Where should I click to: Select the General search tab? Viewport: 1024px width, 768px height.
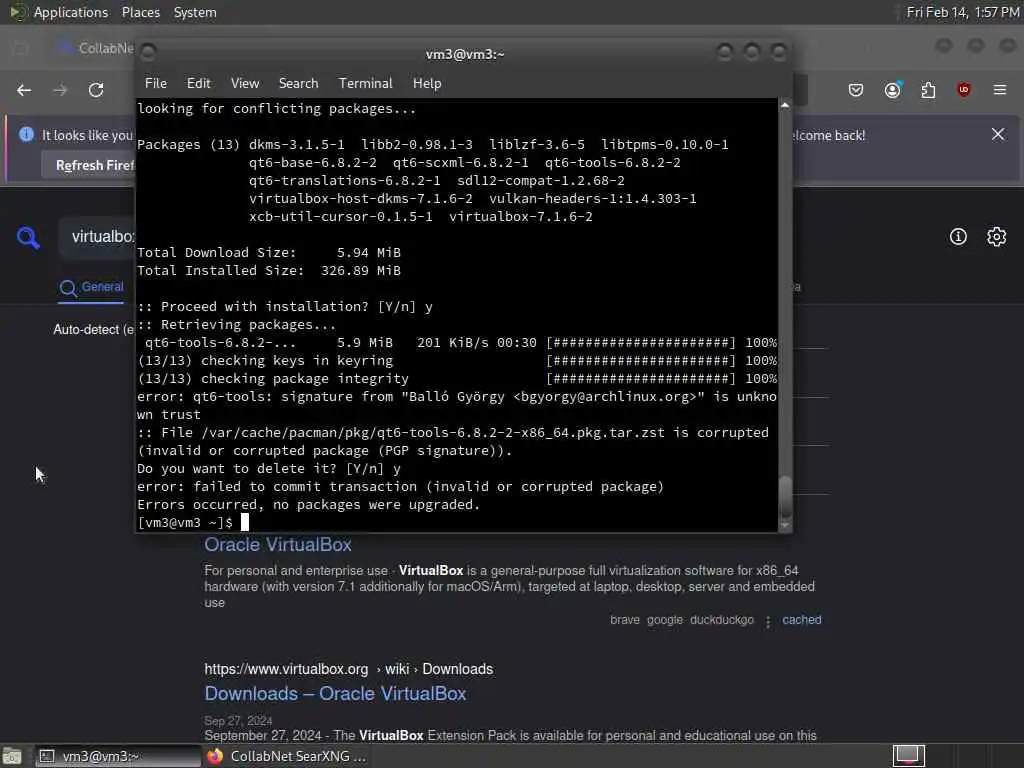[x=91, y=288]
